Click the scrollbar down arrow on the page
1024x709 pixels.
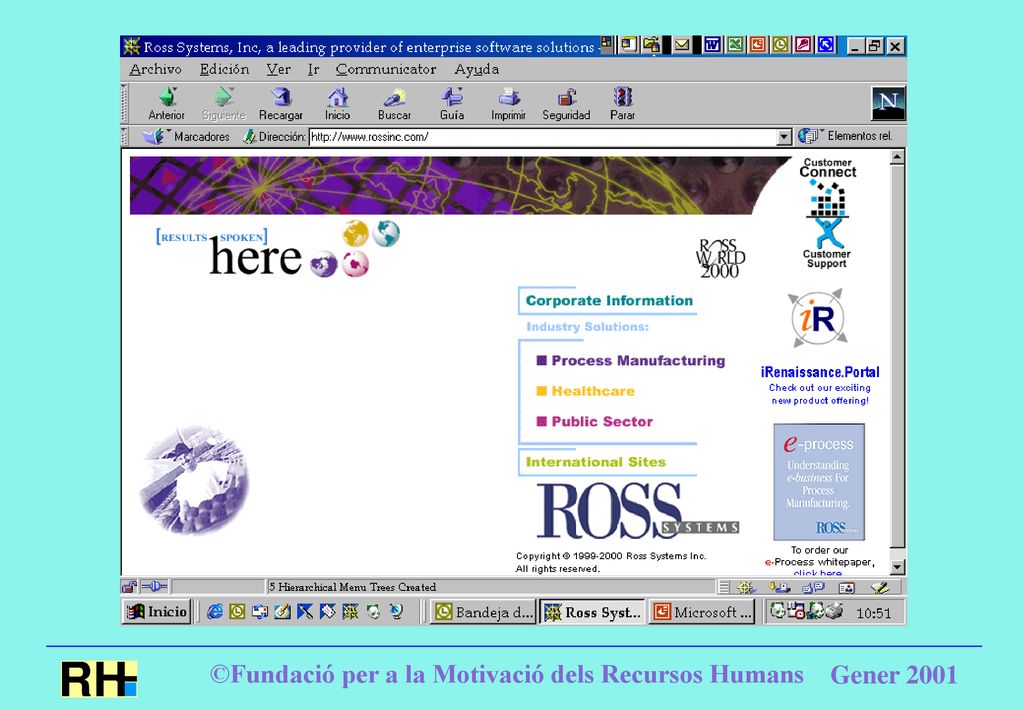tap(897, 567)
